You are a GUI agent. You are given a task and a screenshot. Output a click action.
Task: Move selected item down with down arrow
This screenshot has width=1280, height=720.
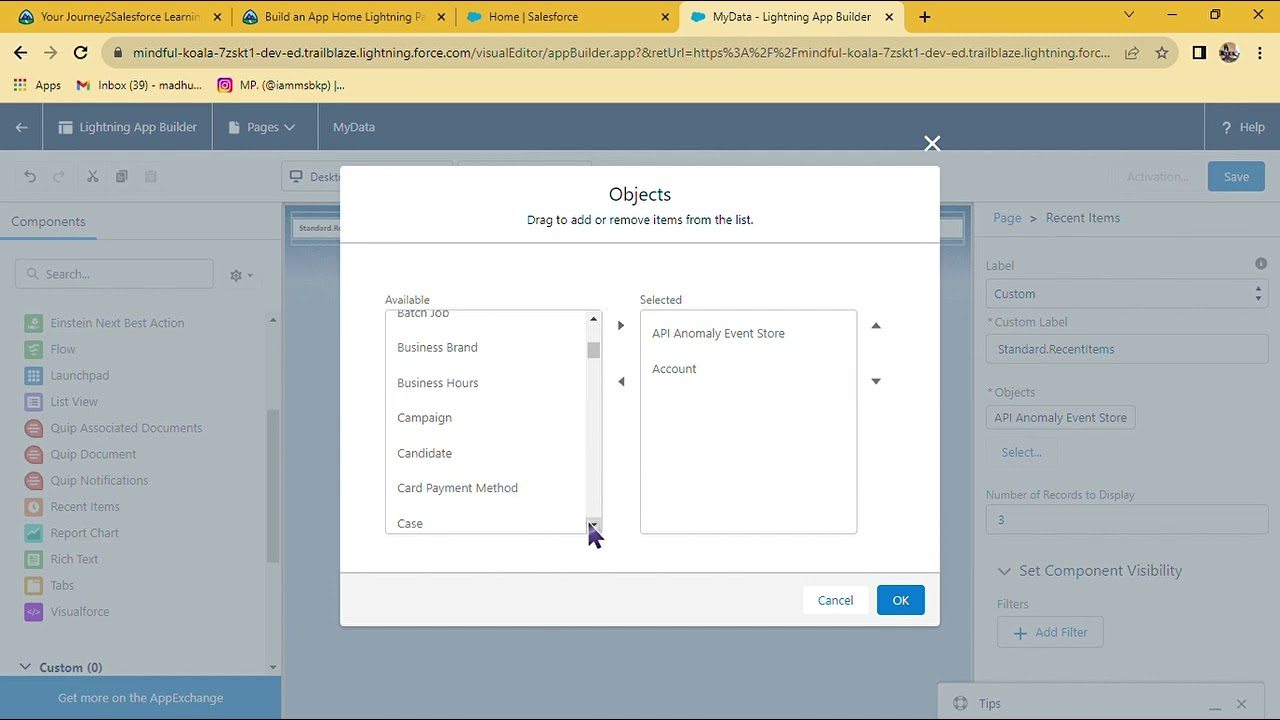(876, 381)
